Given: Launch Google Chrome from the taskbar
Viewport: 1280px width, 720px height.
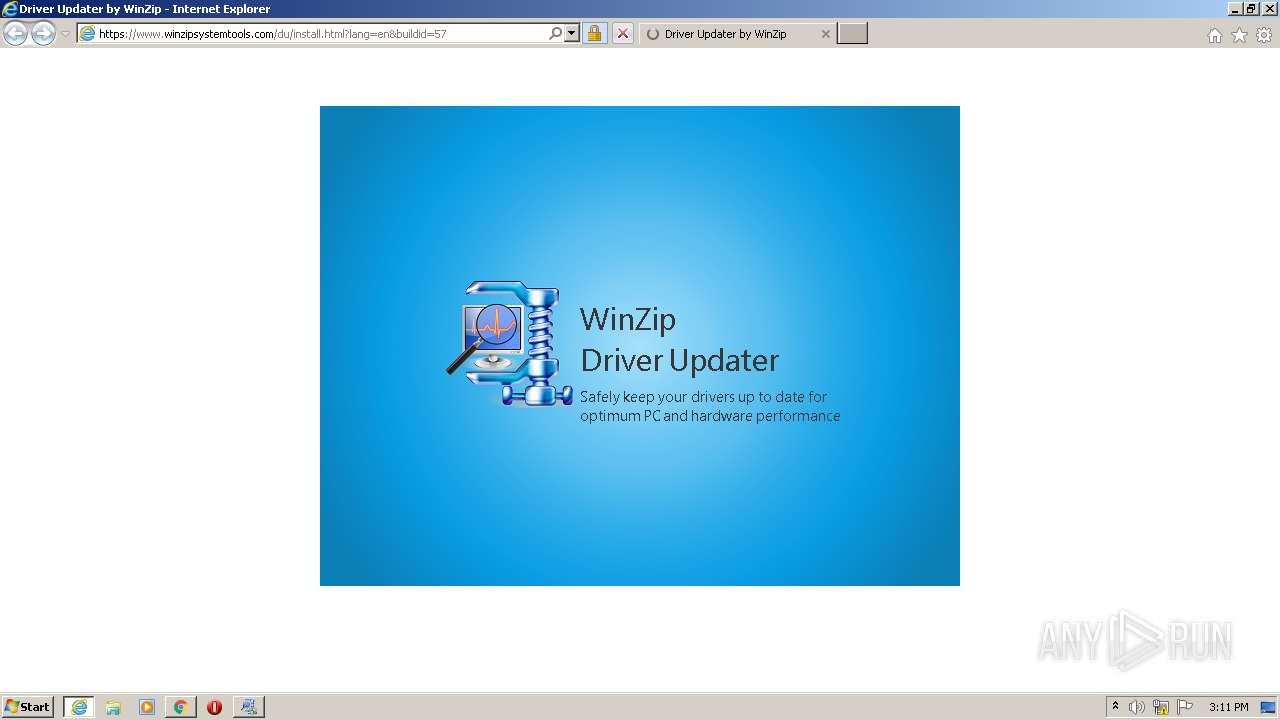Looking at the screenshot, I should pyautogui.click(x=180, y=707).
